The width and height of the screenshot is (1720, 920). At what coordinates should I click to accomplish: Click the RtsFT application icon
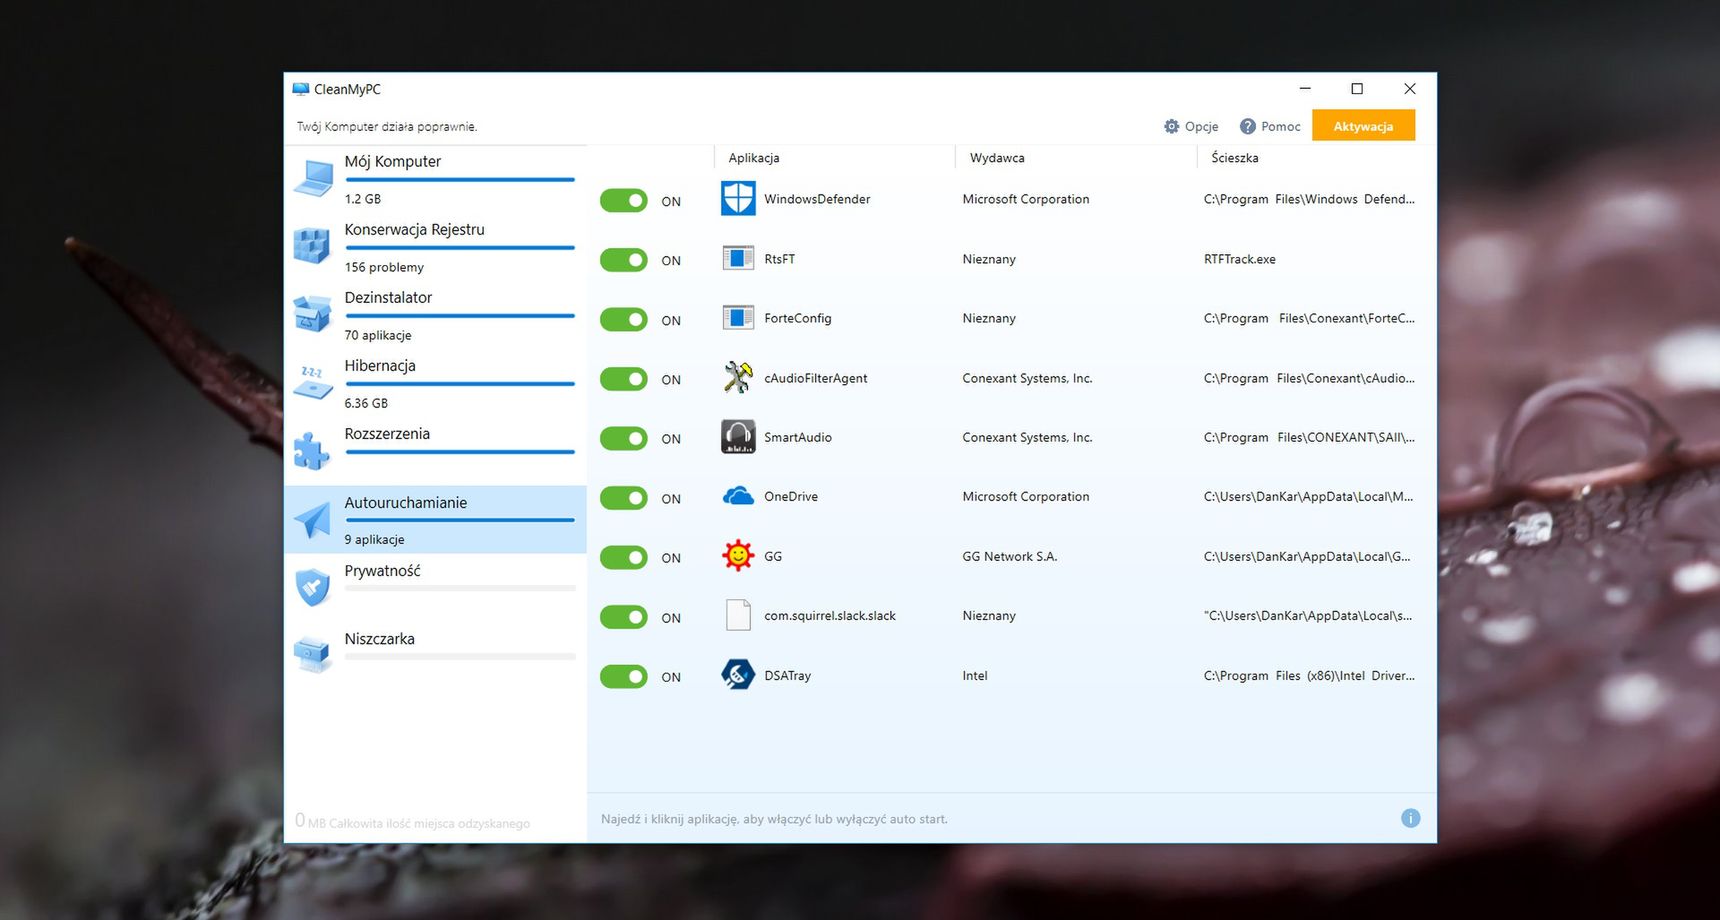point(738,259)
